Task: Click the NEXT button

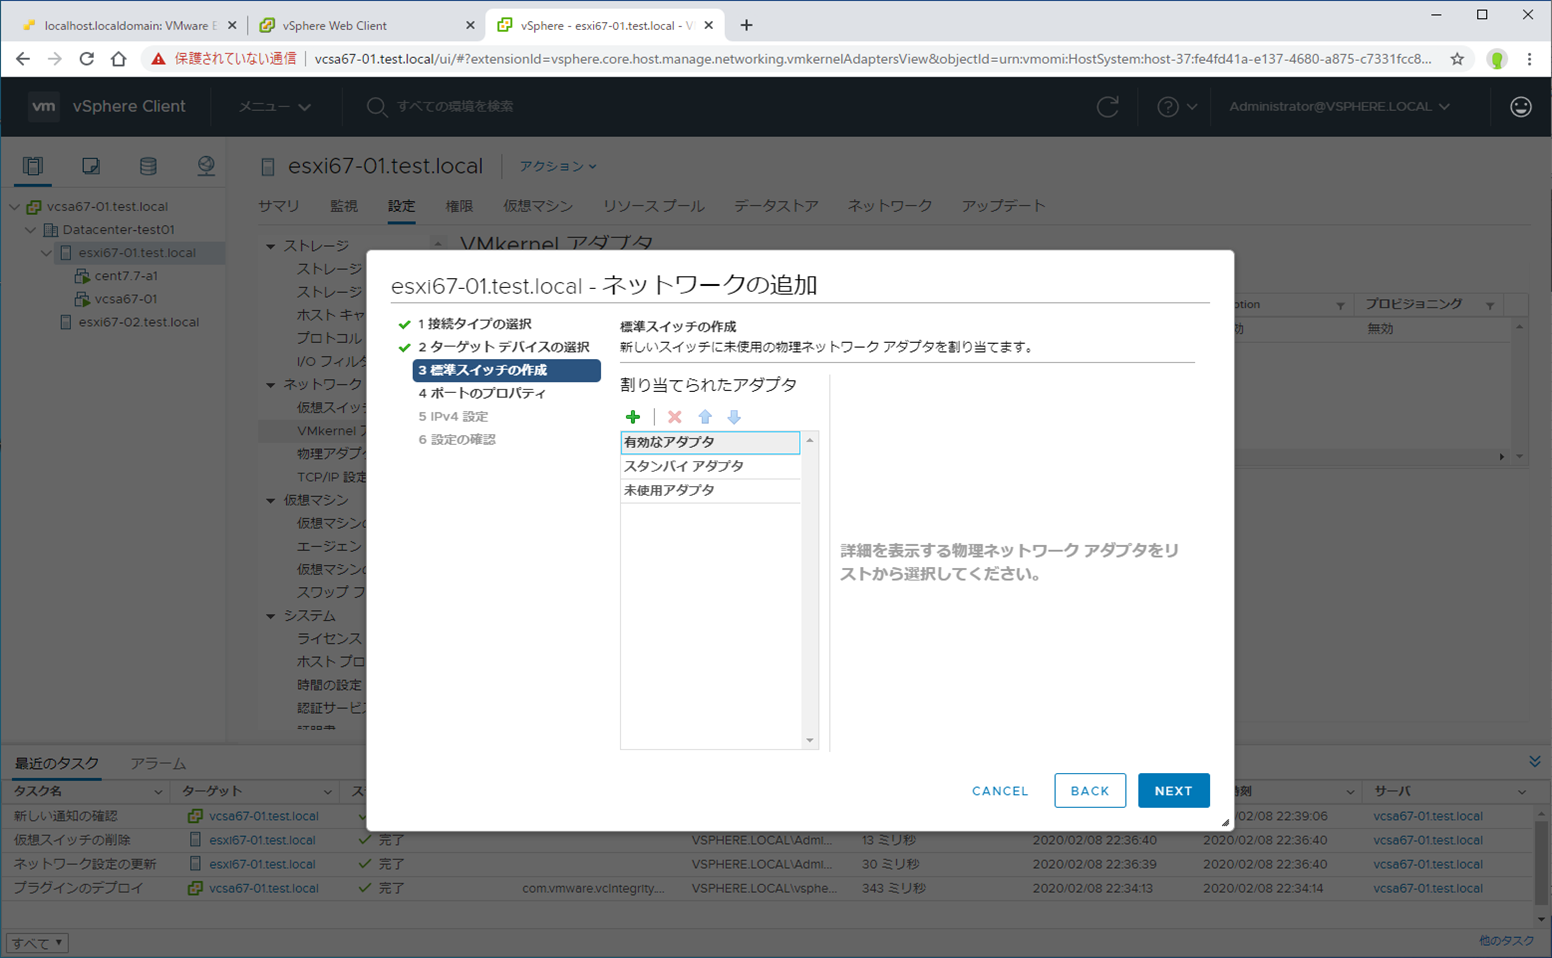Action: [1173, 790]
